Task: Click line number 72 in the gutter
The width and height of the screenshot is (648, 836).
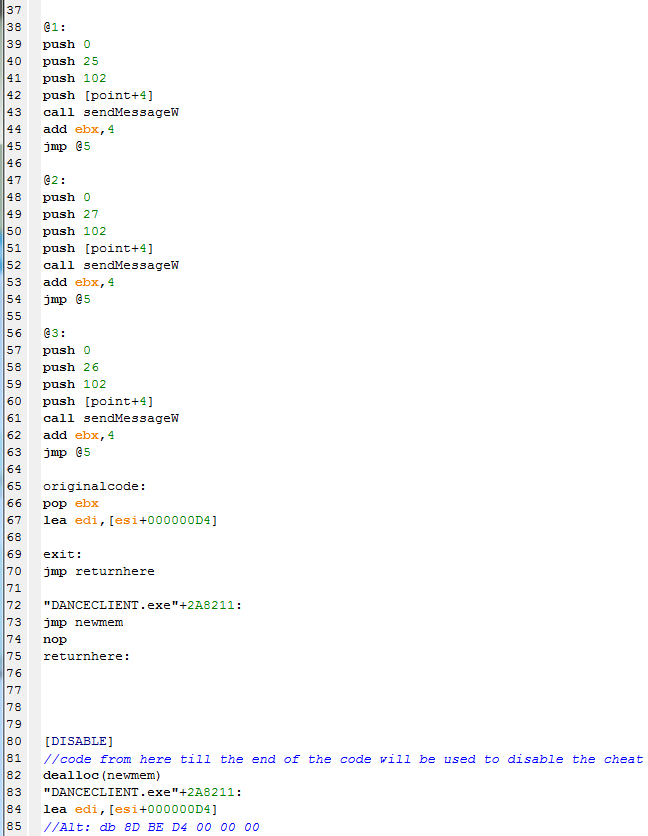Action: click(x=13, y=605)
